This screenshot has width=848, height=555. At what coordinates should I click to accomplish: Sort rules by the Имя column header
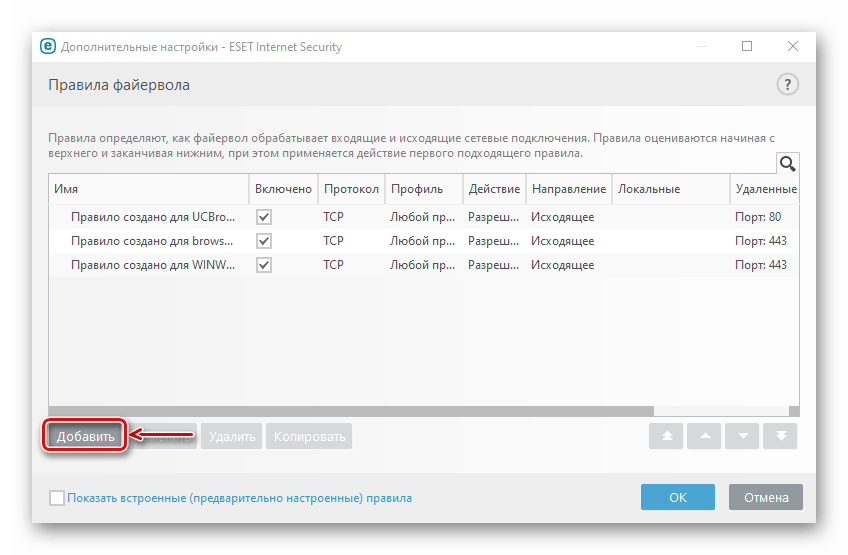coord(148,189)
